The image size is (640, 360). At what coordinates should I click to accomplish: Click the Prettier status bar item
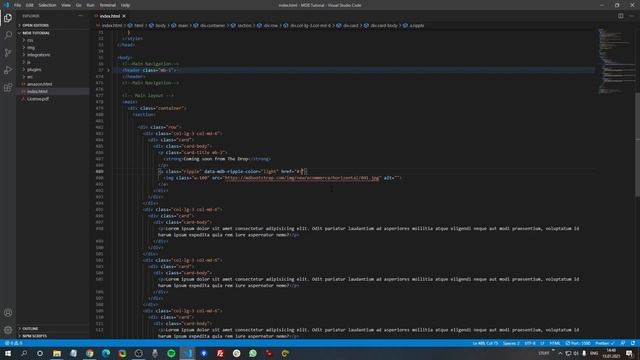point(604,343)
